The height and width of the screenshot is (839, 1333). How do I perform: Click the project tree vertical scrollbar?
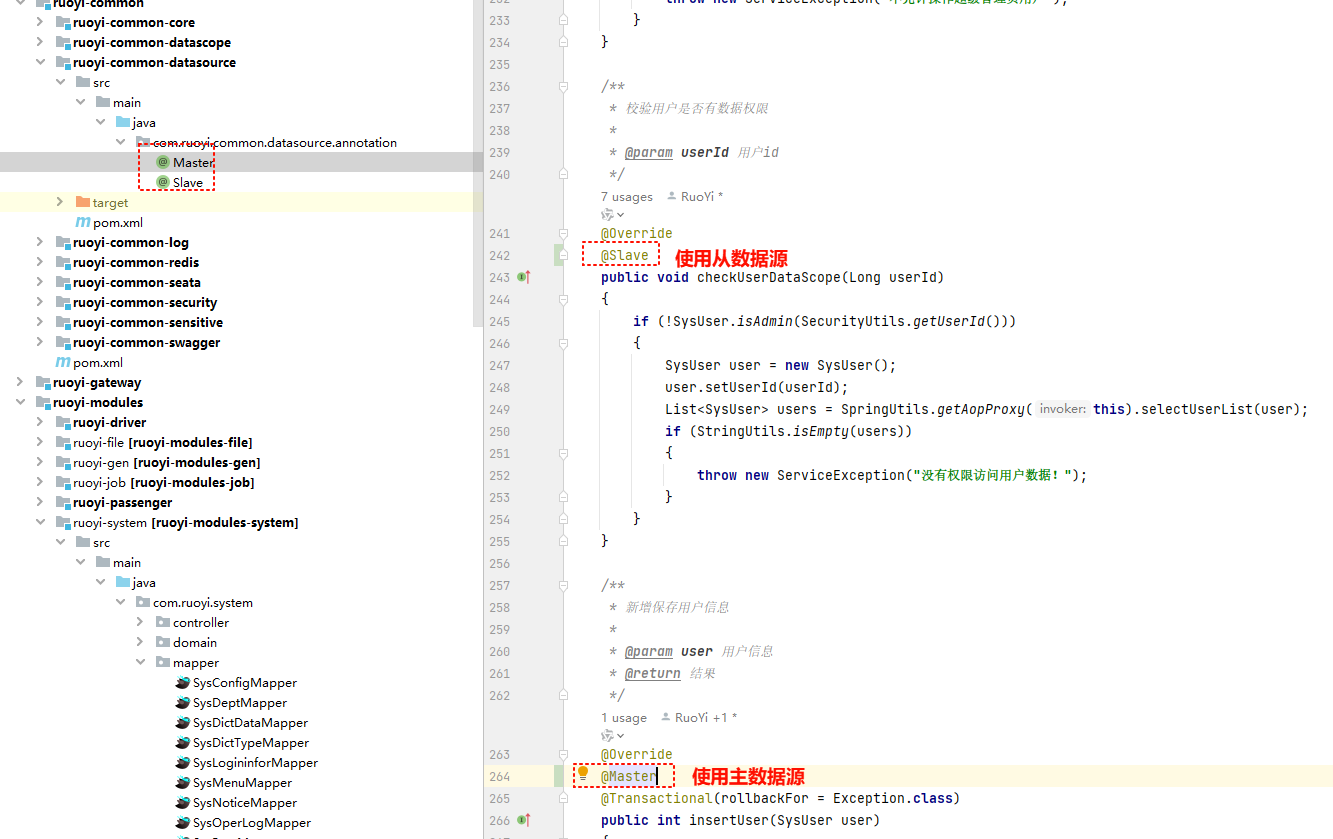tap(477, 160)
